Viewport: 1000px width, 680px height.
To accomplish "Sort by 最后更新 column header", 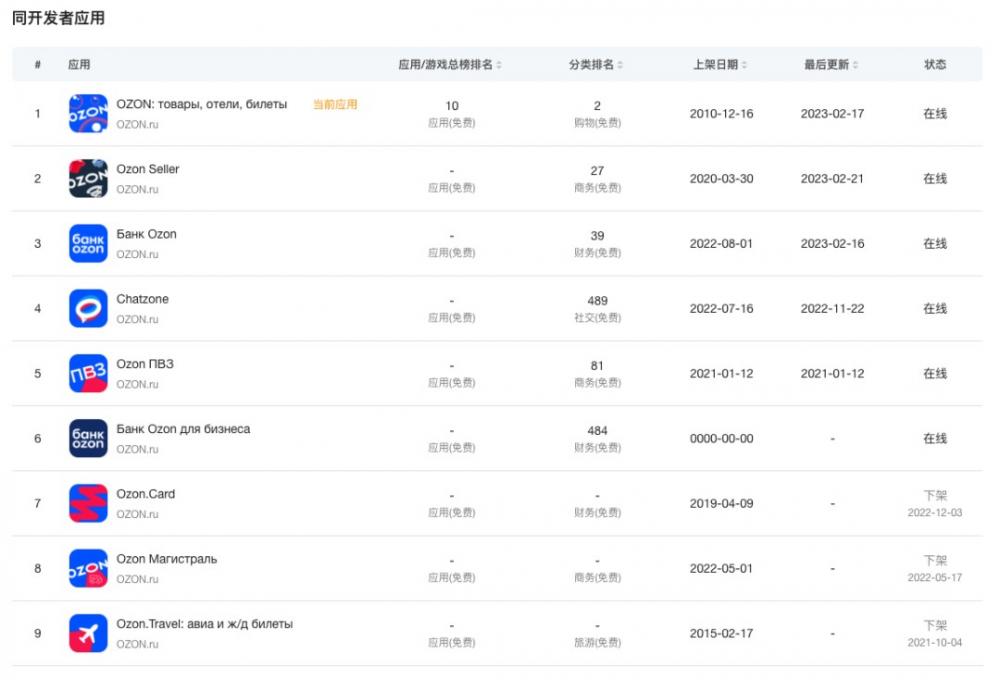I will point(831,64).
